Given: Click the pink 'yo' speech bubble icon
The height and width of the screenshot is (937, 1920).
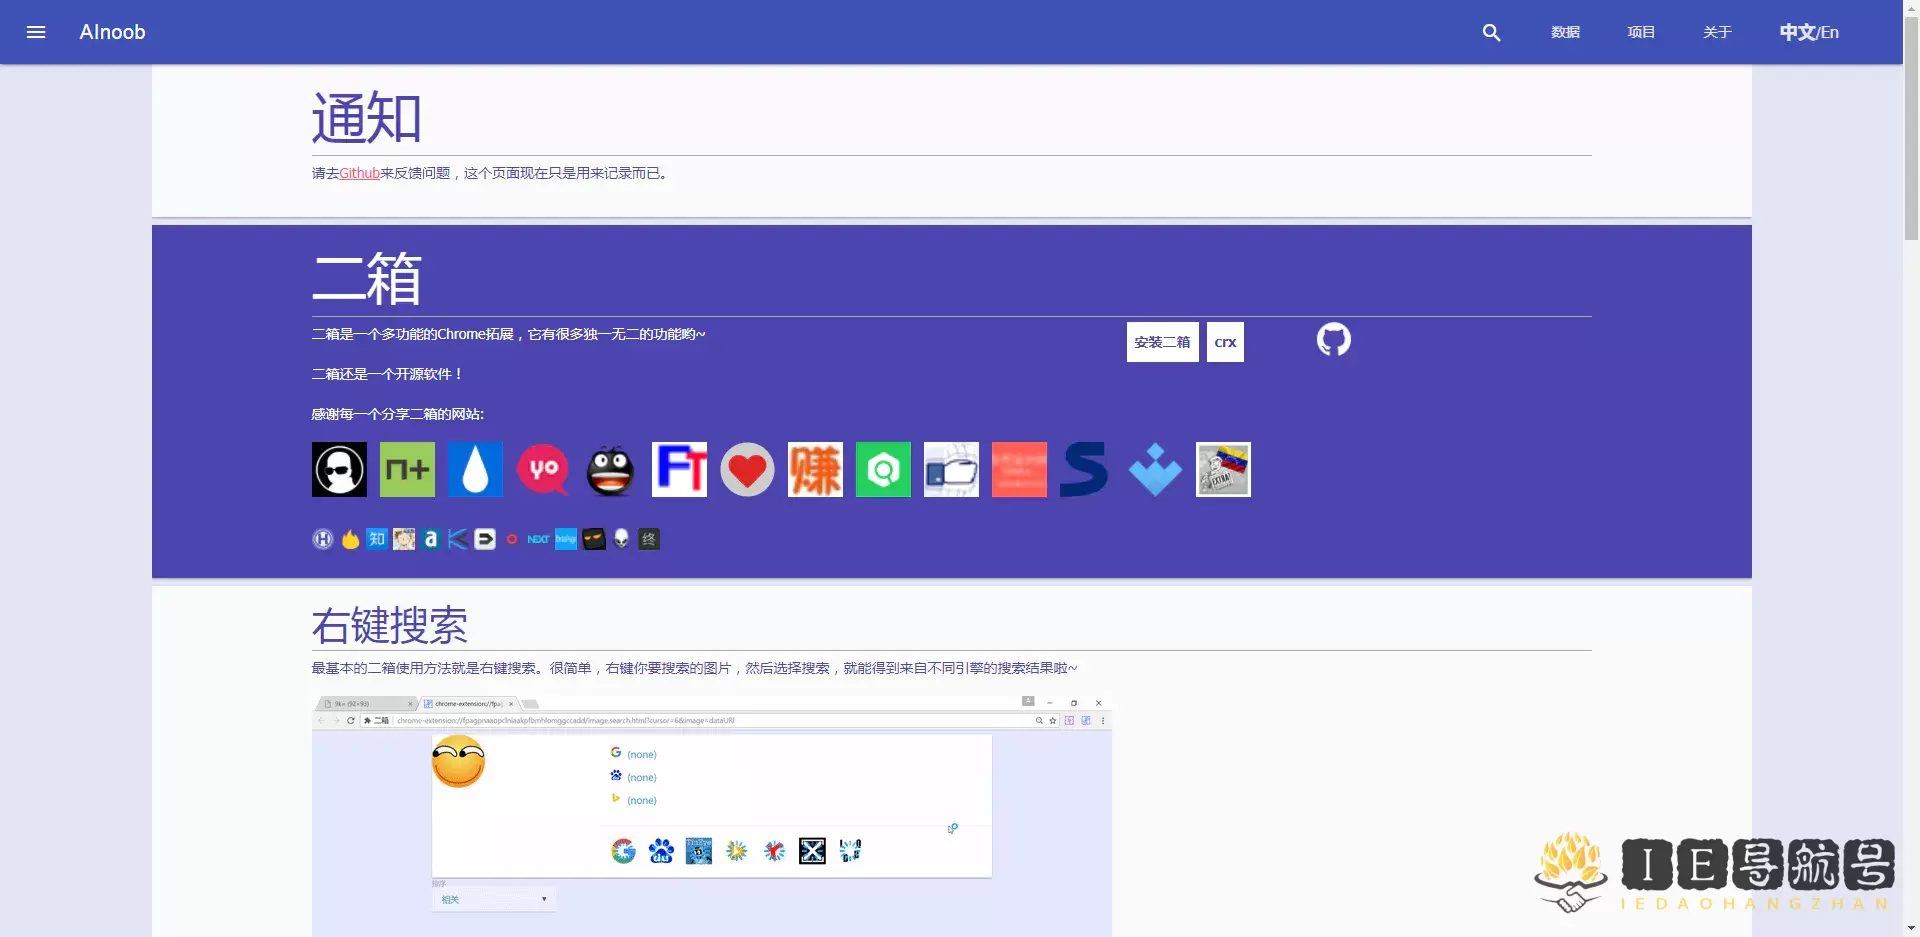Looking at the screenshot, I should [543, 470].
